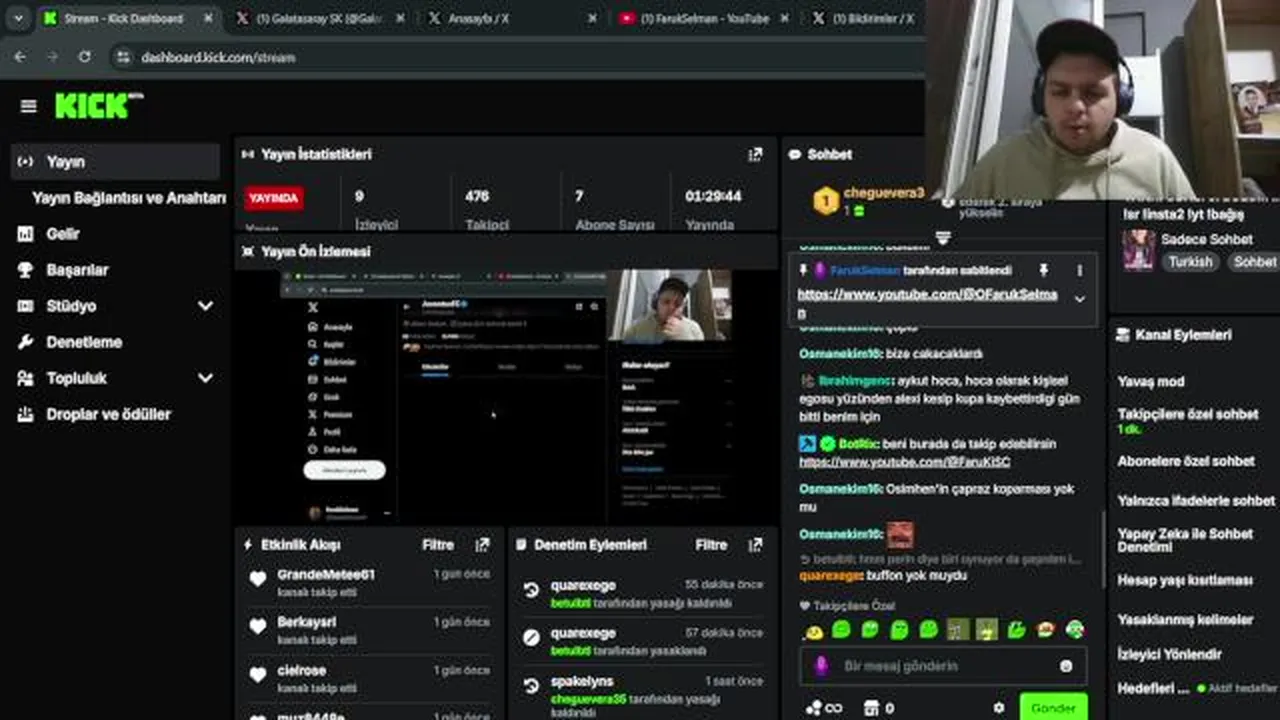
Task: Reload the page with browser refresh
Action: tap(84, 57)
